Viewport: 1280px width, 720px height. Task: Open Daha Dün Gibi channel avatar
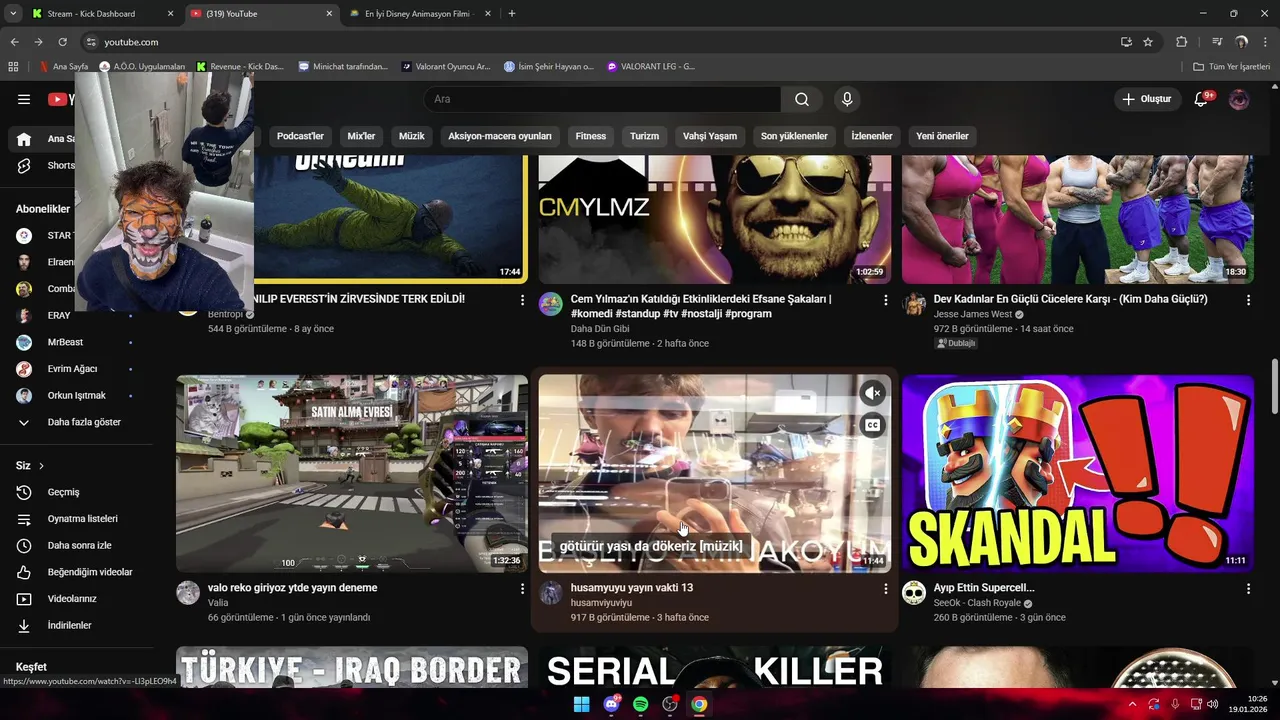[x=551, y=304]
